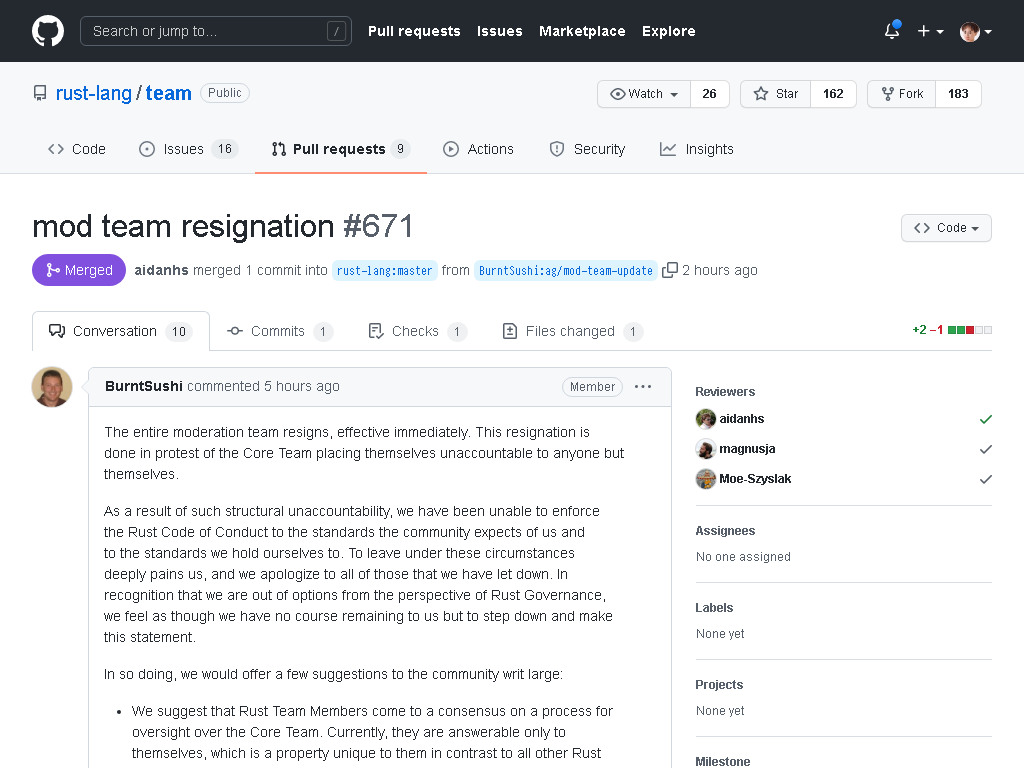
Task: Click the Security shield icon
Action: point(556,149)
